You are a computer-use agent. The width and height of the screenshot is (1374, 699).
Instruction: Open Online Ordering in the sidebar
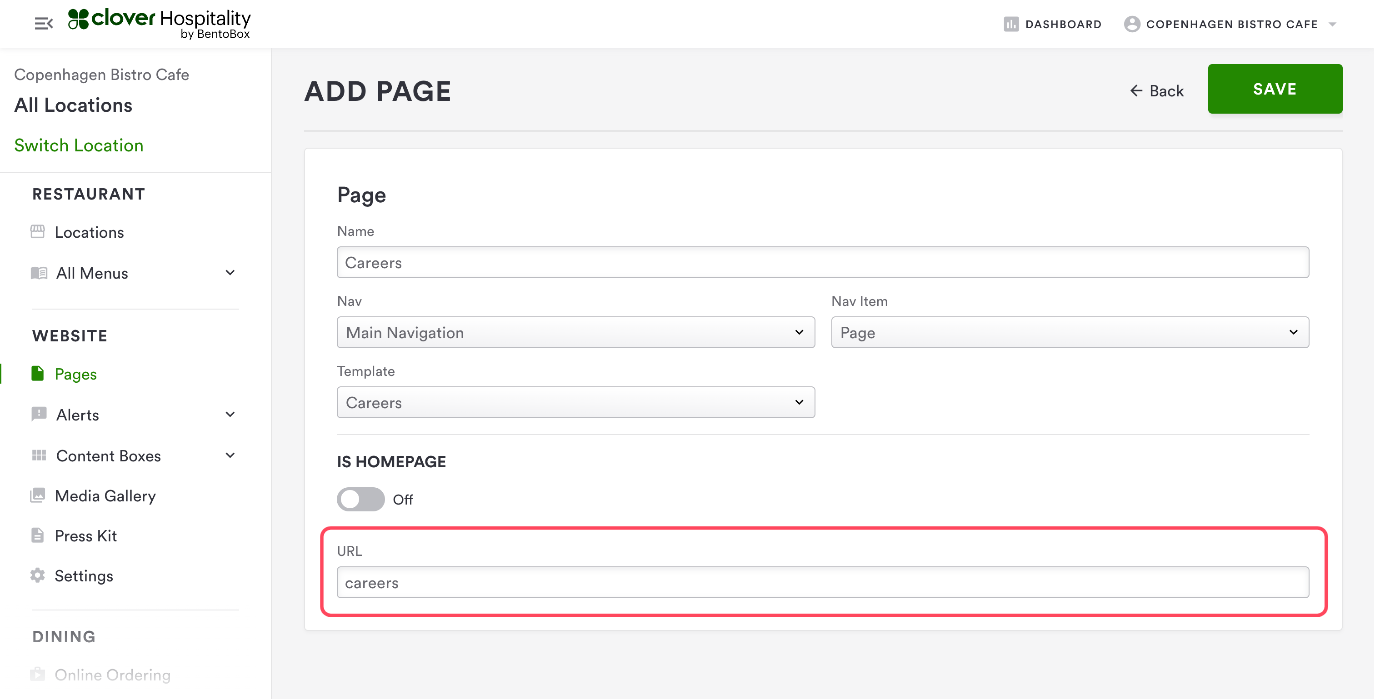[112, 675]
